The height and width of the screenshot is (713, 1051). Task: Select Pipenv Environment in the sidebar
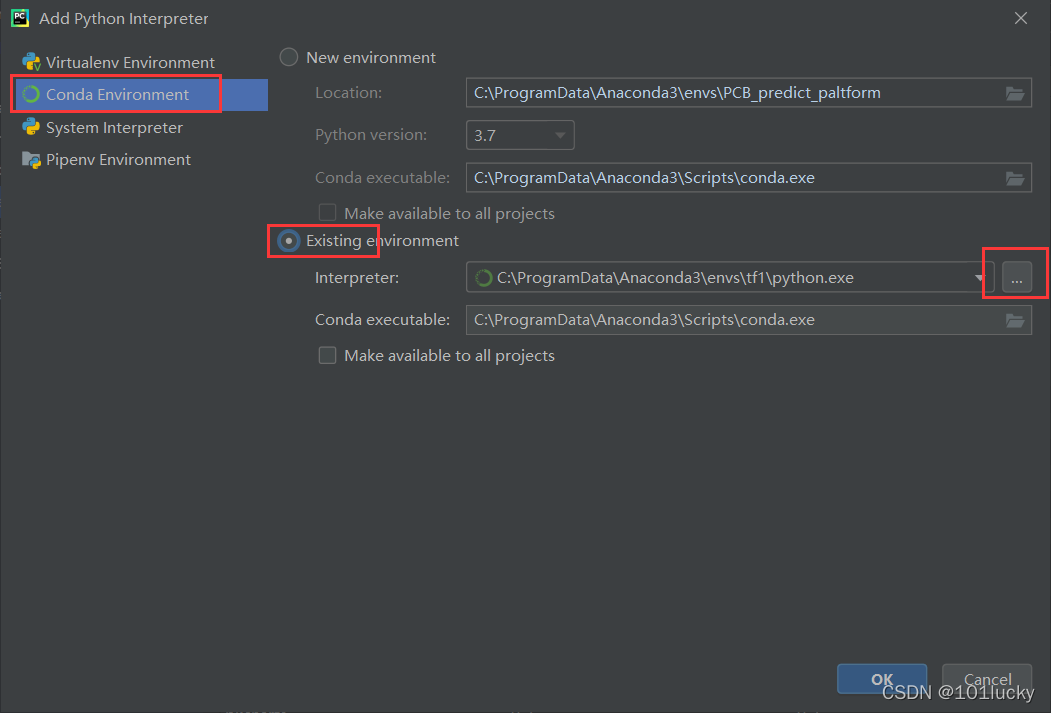pyautogui.click(x=140, y=159)
